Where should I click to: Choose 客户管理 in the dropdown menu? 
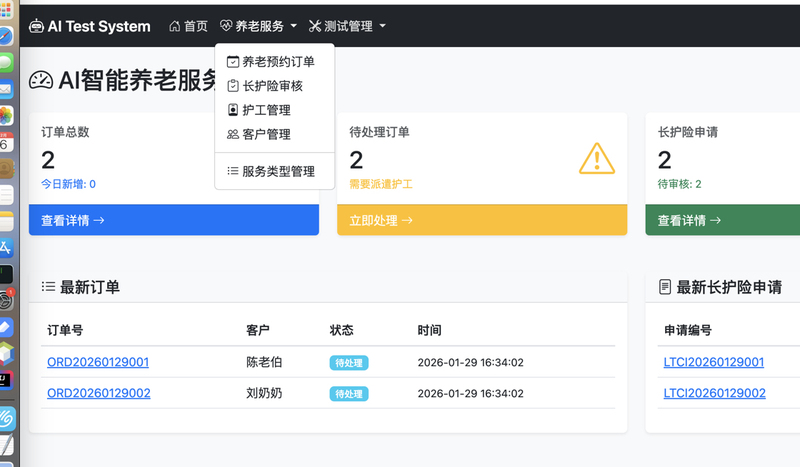pyautogui.click(x=274, y=134)
